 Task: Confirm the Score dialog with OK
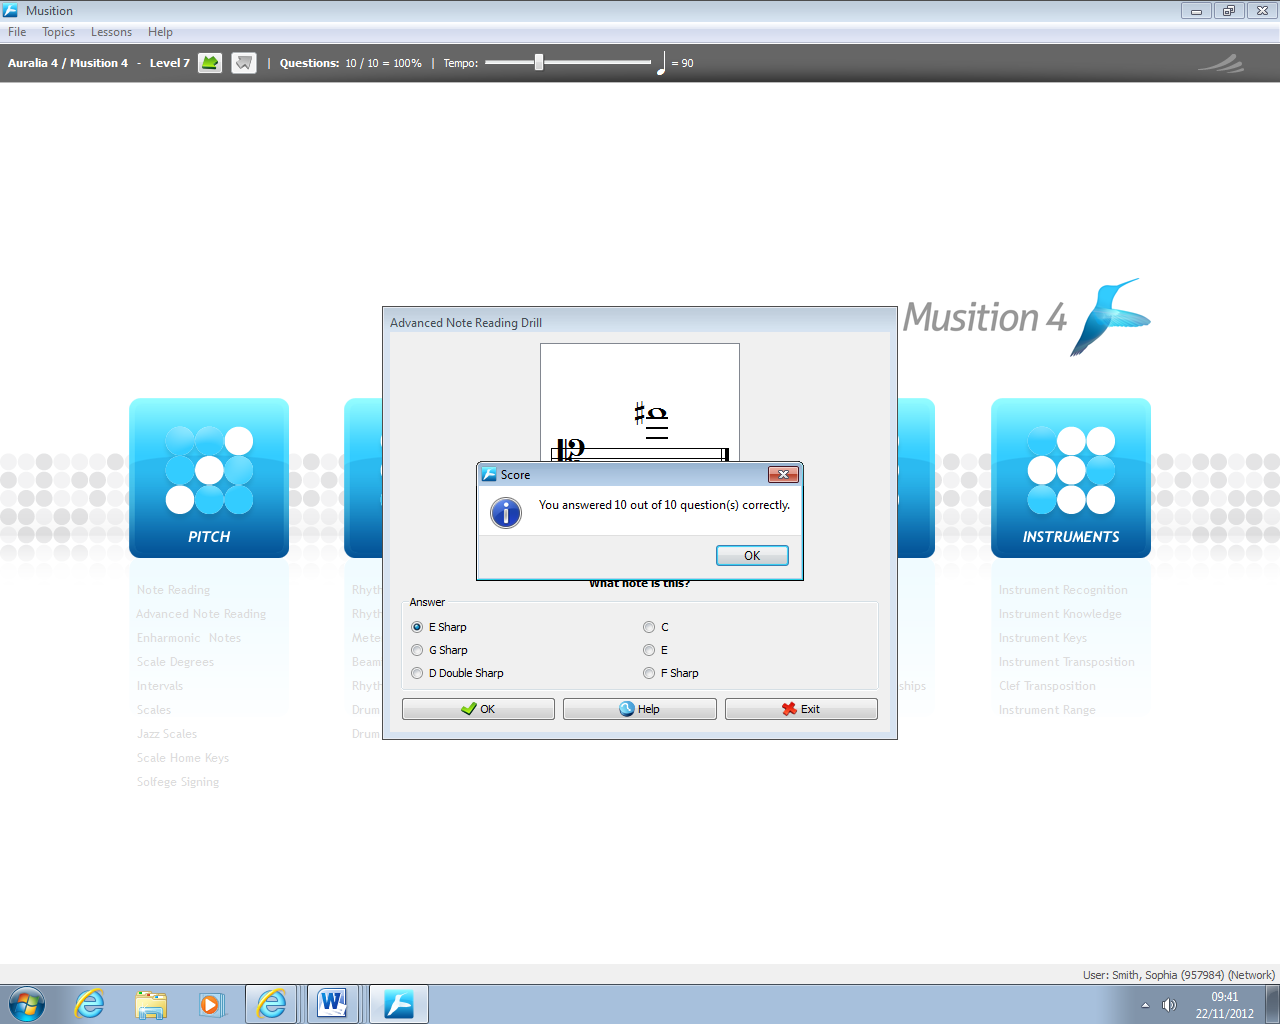752,556
